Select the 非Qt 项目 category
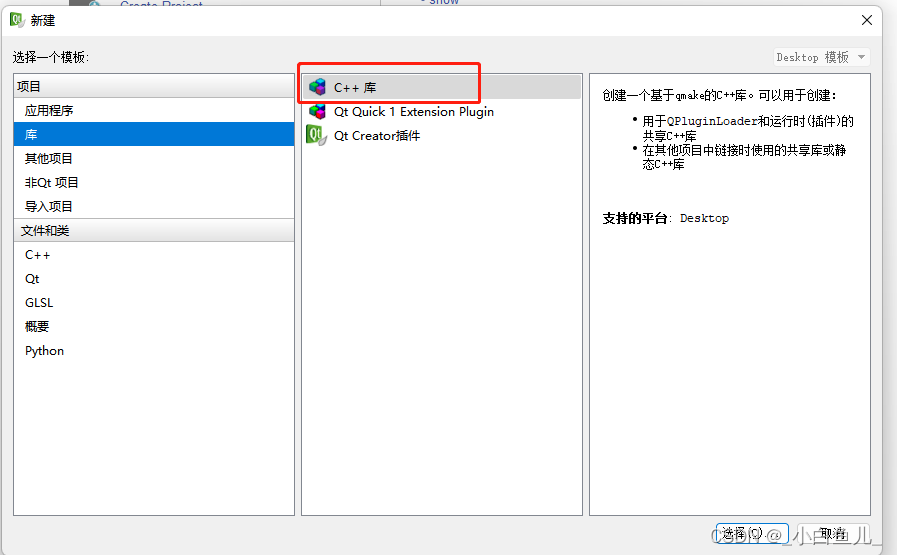 [x=154, y=183]
